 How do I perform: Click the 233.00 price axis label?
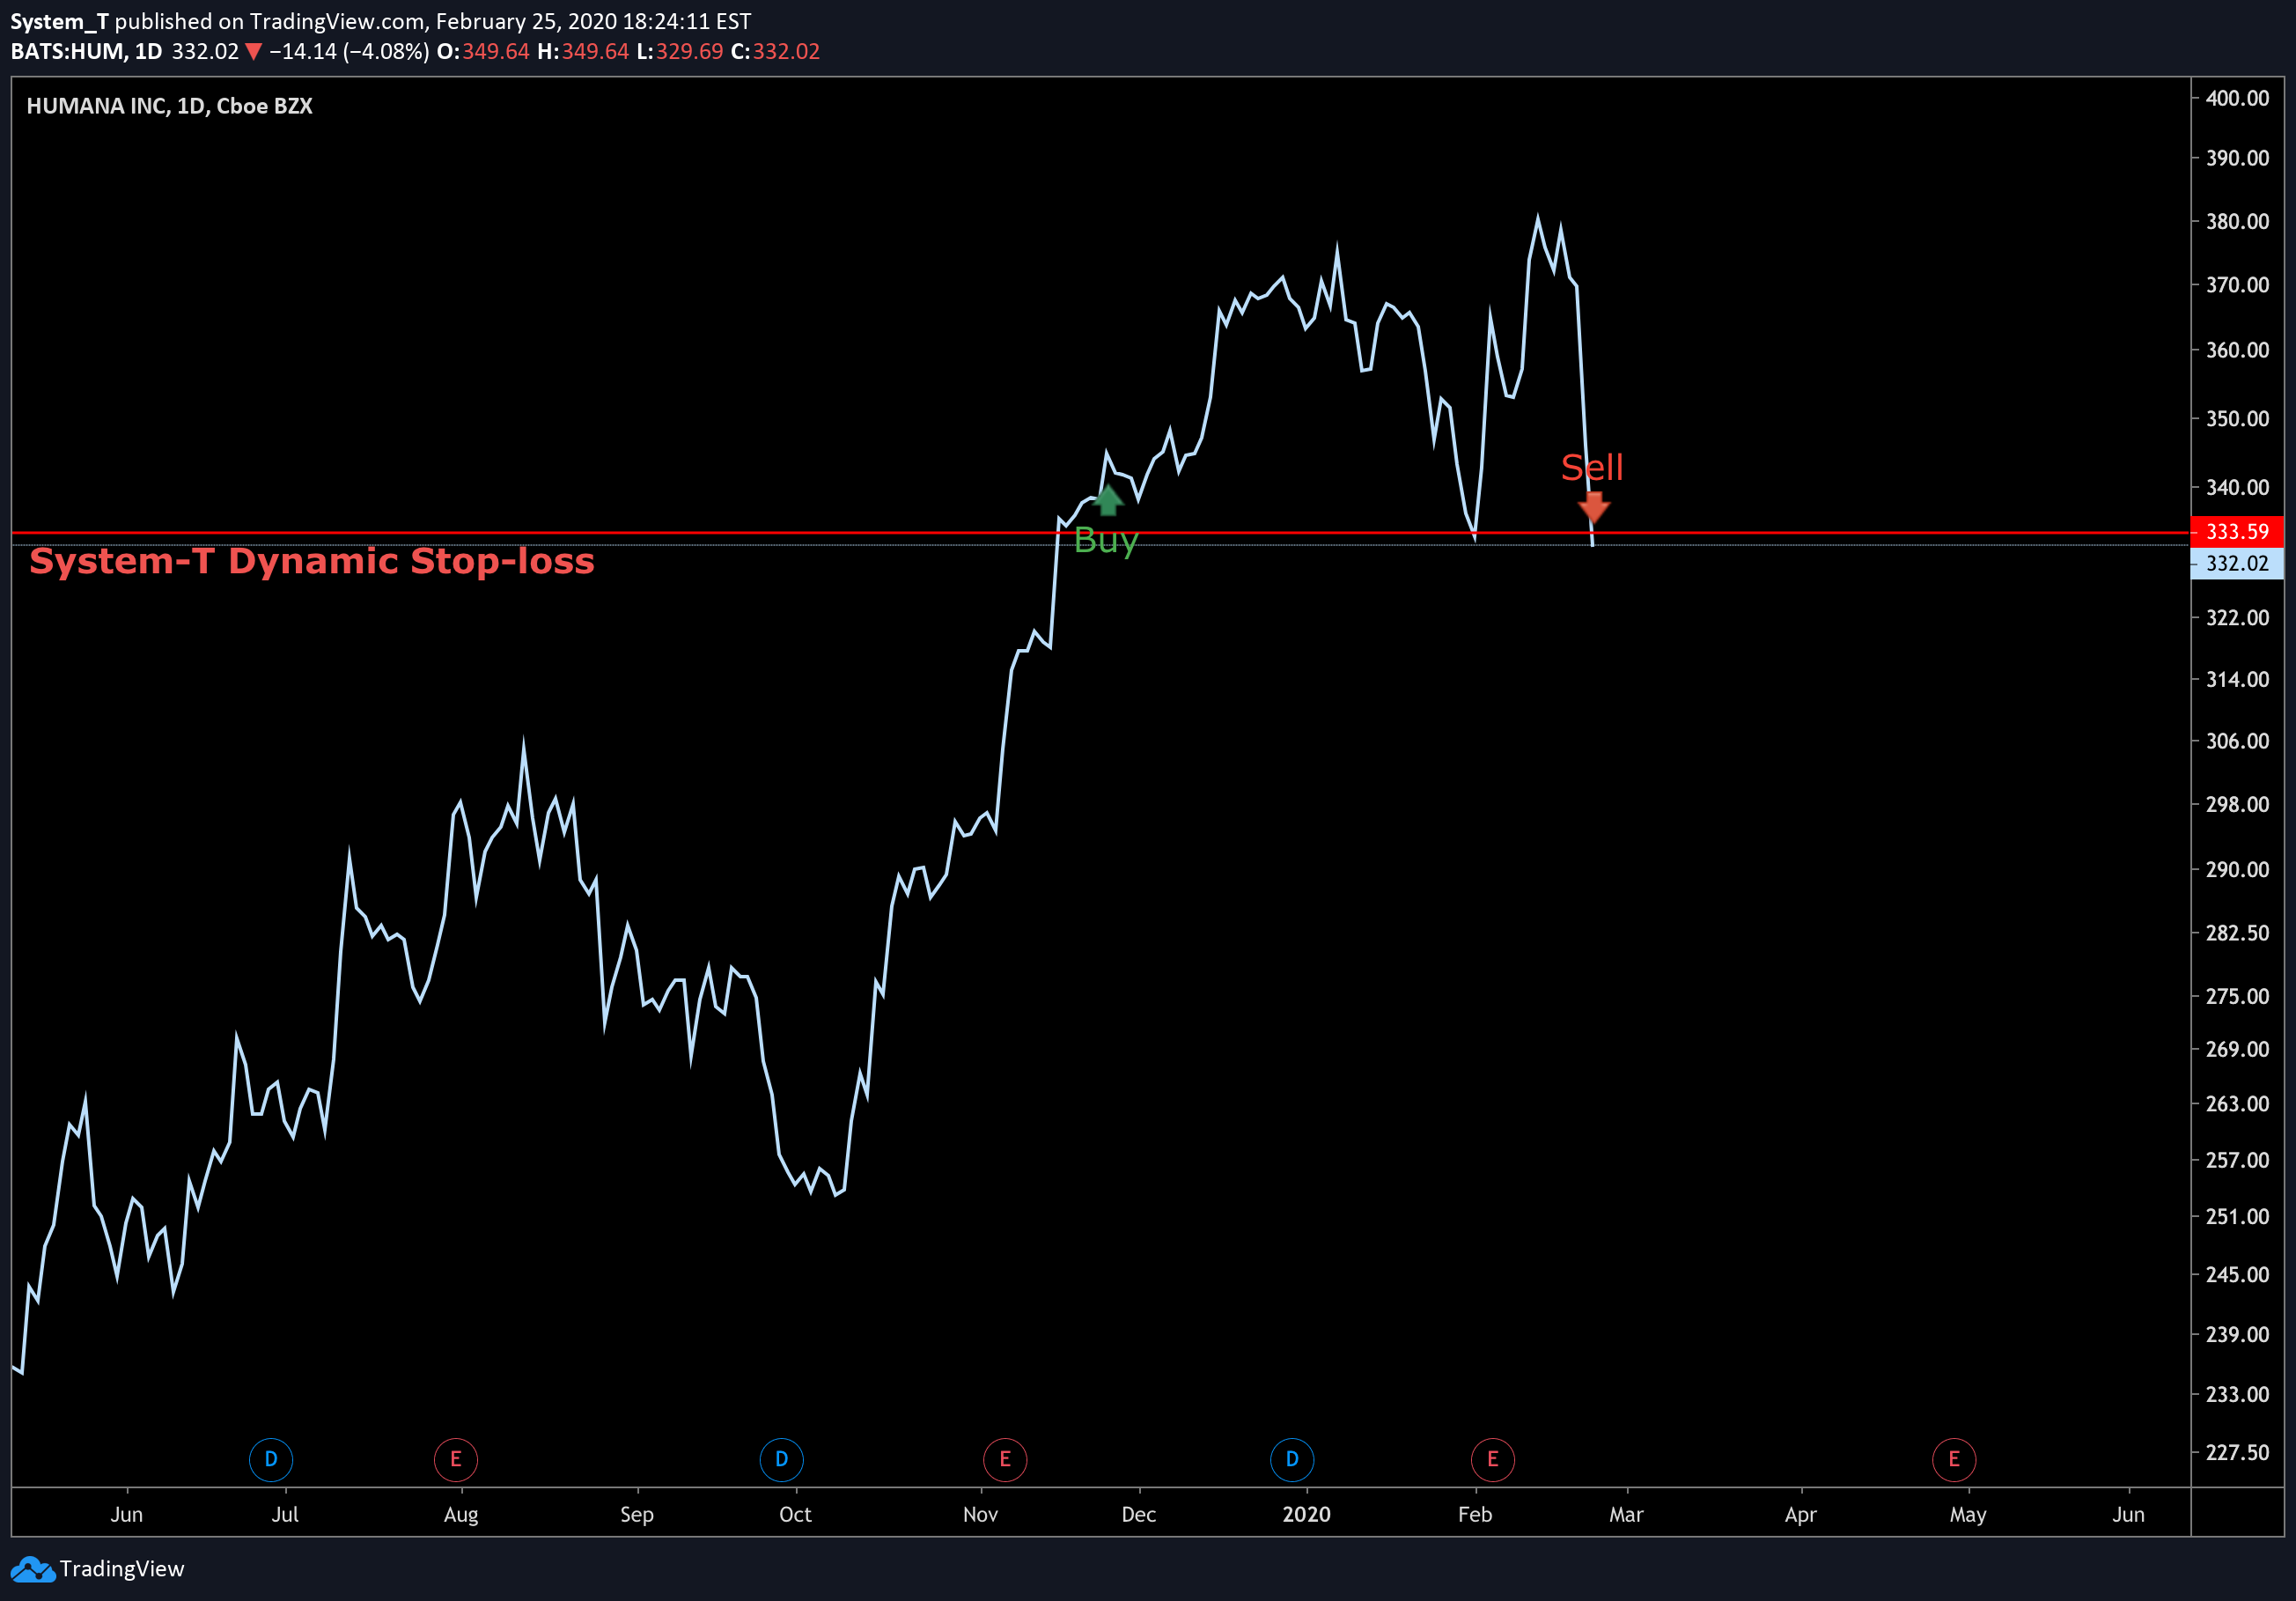point(2237,1394)
